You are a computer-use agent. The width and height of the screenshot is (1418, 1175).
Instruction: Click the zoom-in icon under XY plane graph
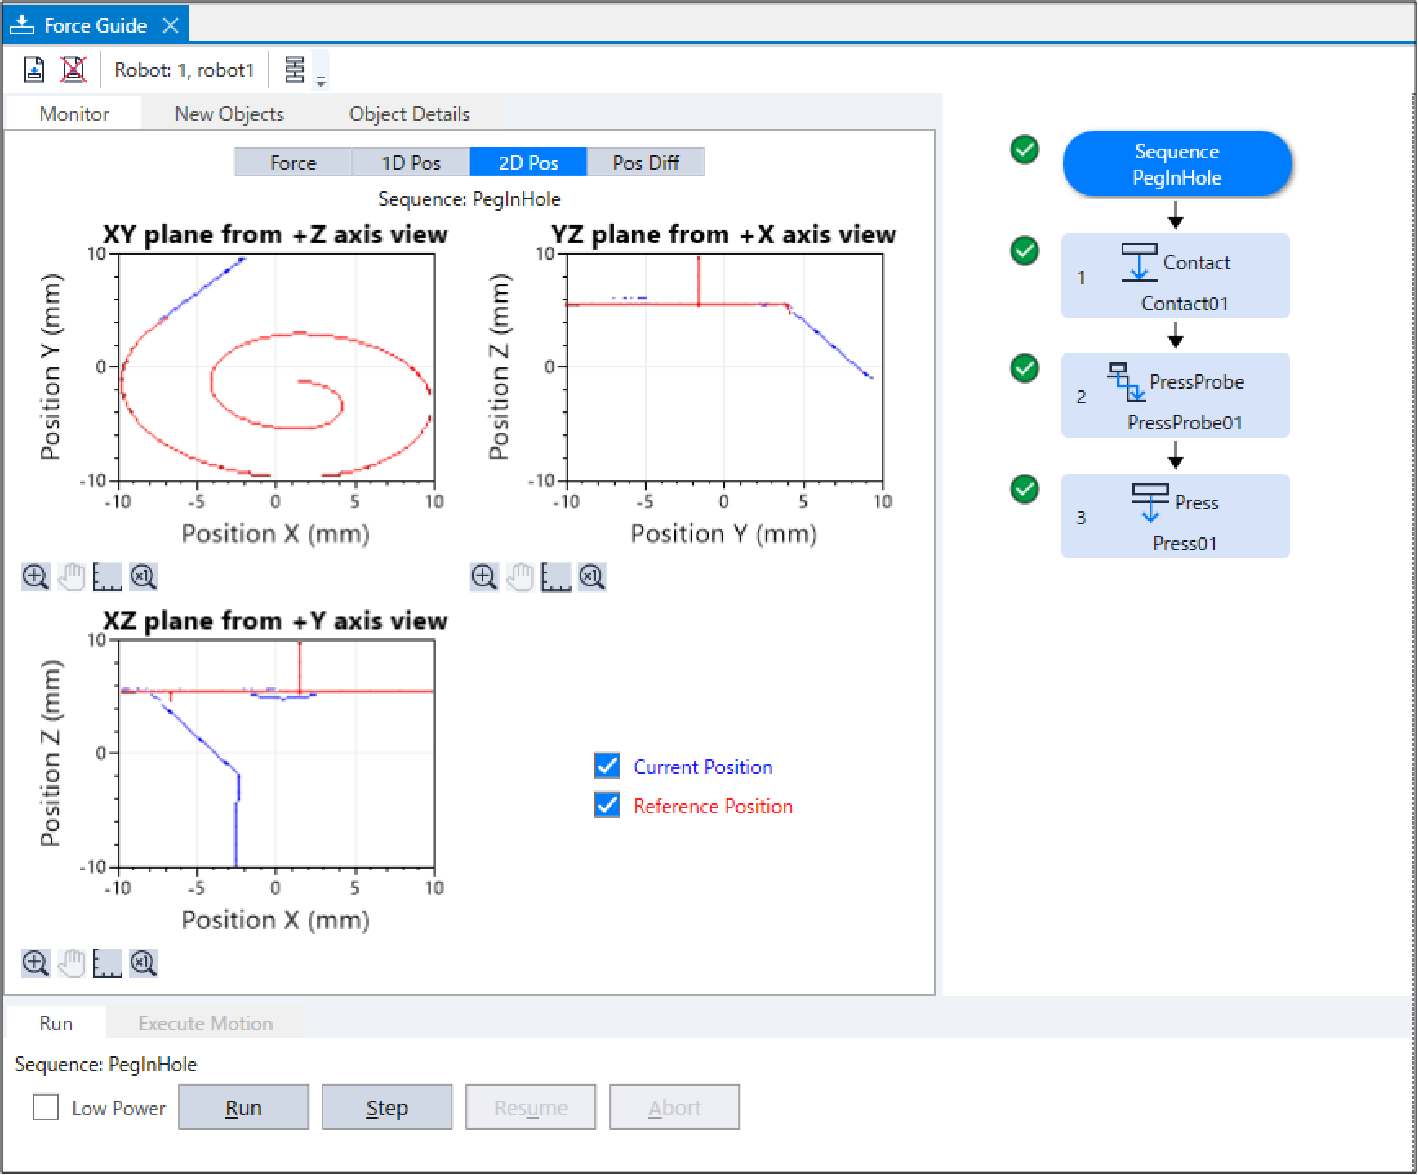pyautogui.click(x=35, y=577)
